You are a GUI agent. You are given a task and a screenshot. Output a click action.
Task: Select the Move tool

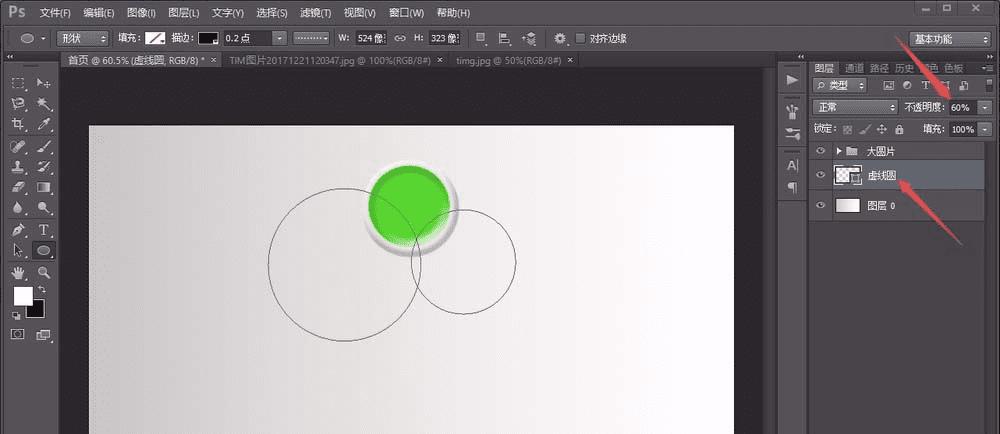(43, 83)
